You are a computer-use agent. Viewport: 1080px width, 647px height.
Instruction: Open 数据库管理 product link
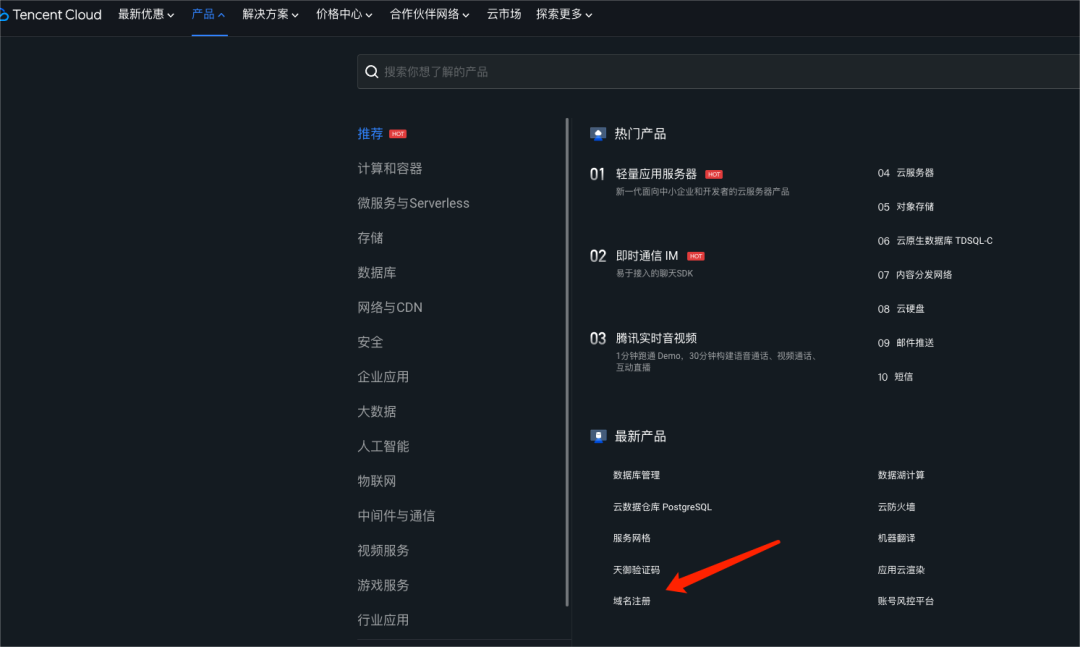pyautogui.click(x=636, y=475)
